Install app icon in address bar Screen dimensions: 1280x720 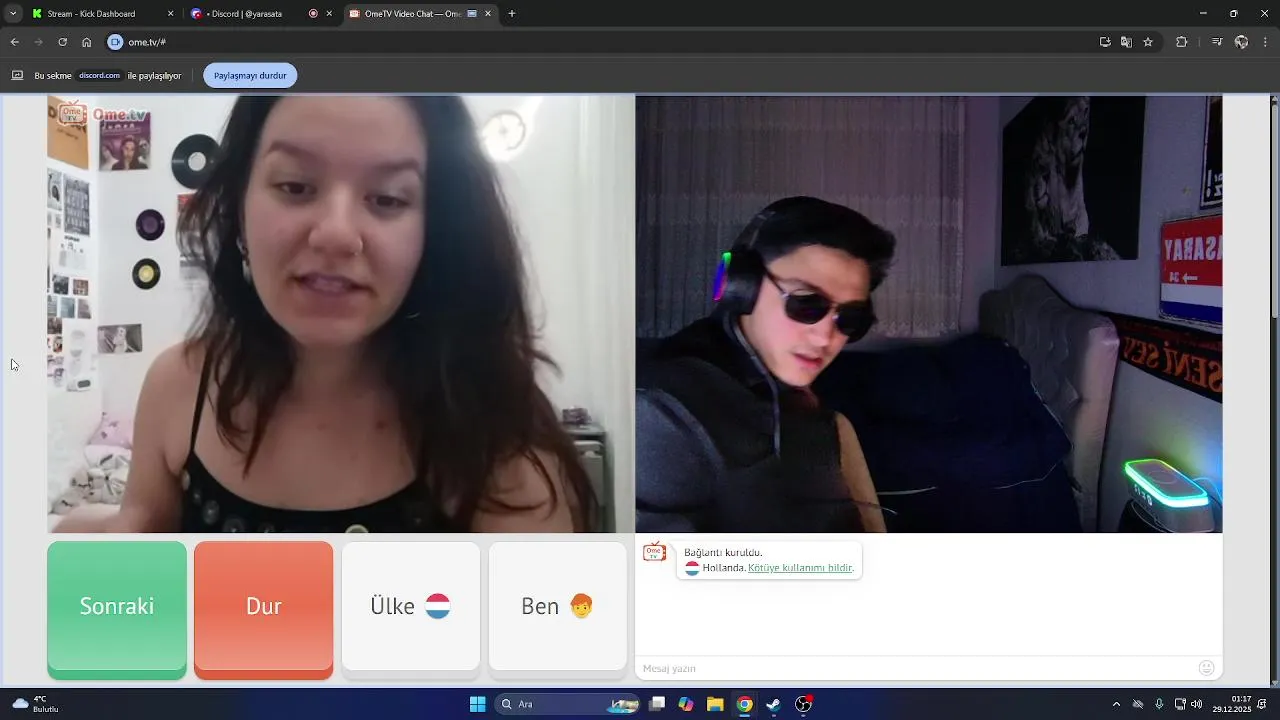pyautogui.click(x=1105, y=42)
